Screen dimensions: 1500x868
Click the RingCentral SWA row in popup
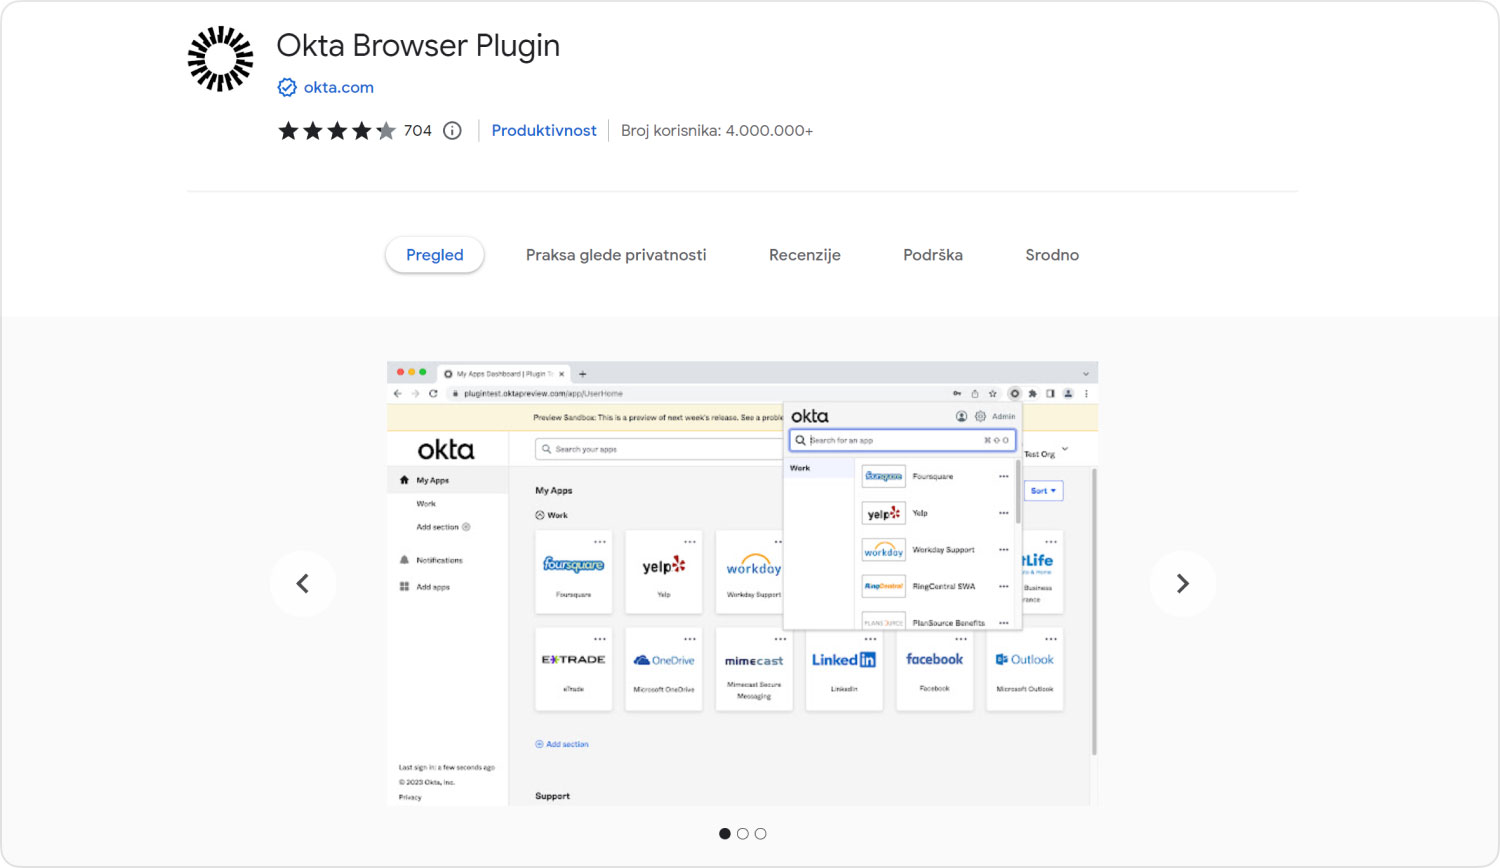click(x=936, y=586)
